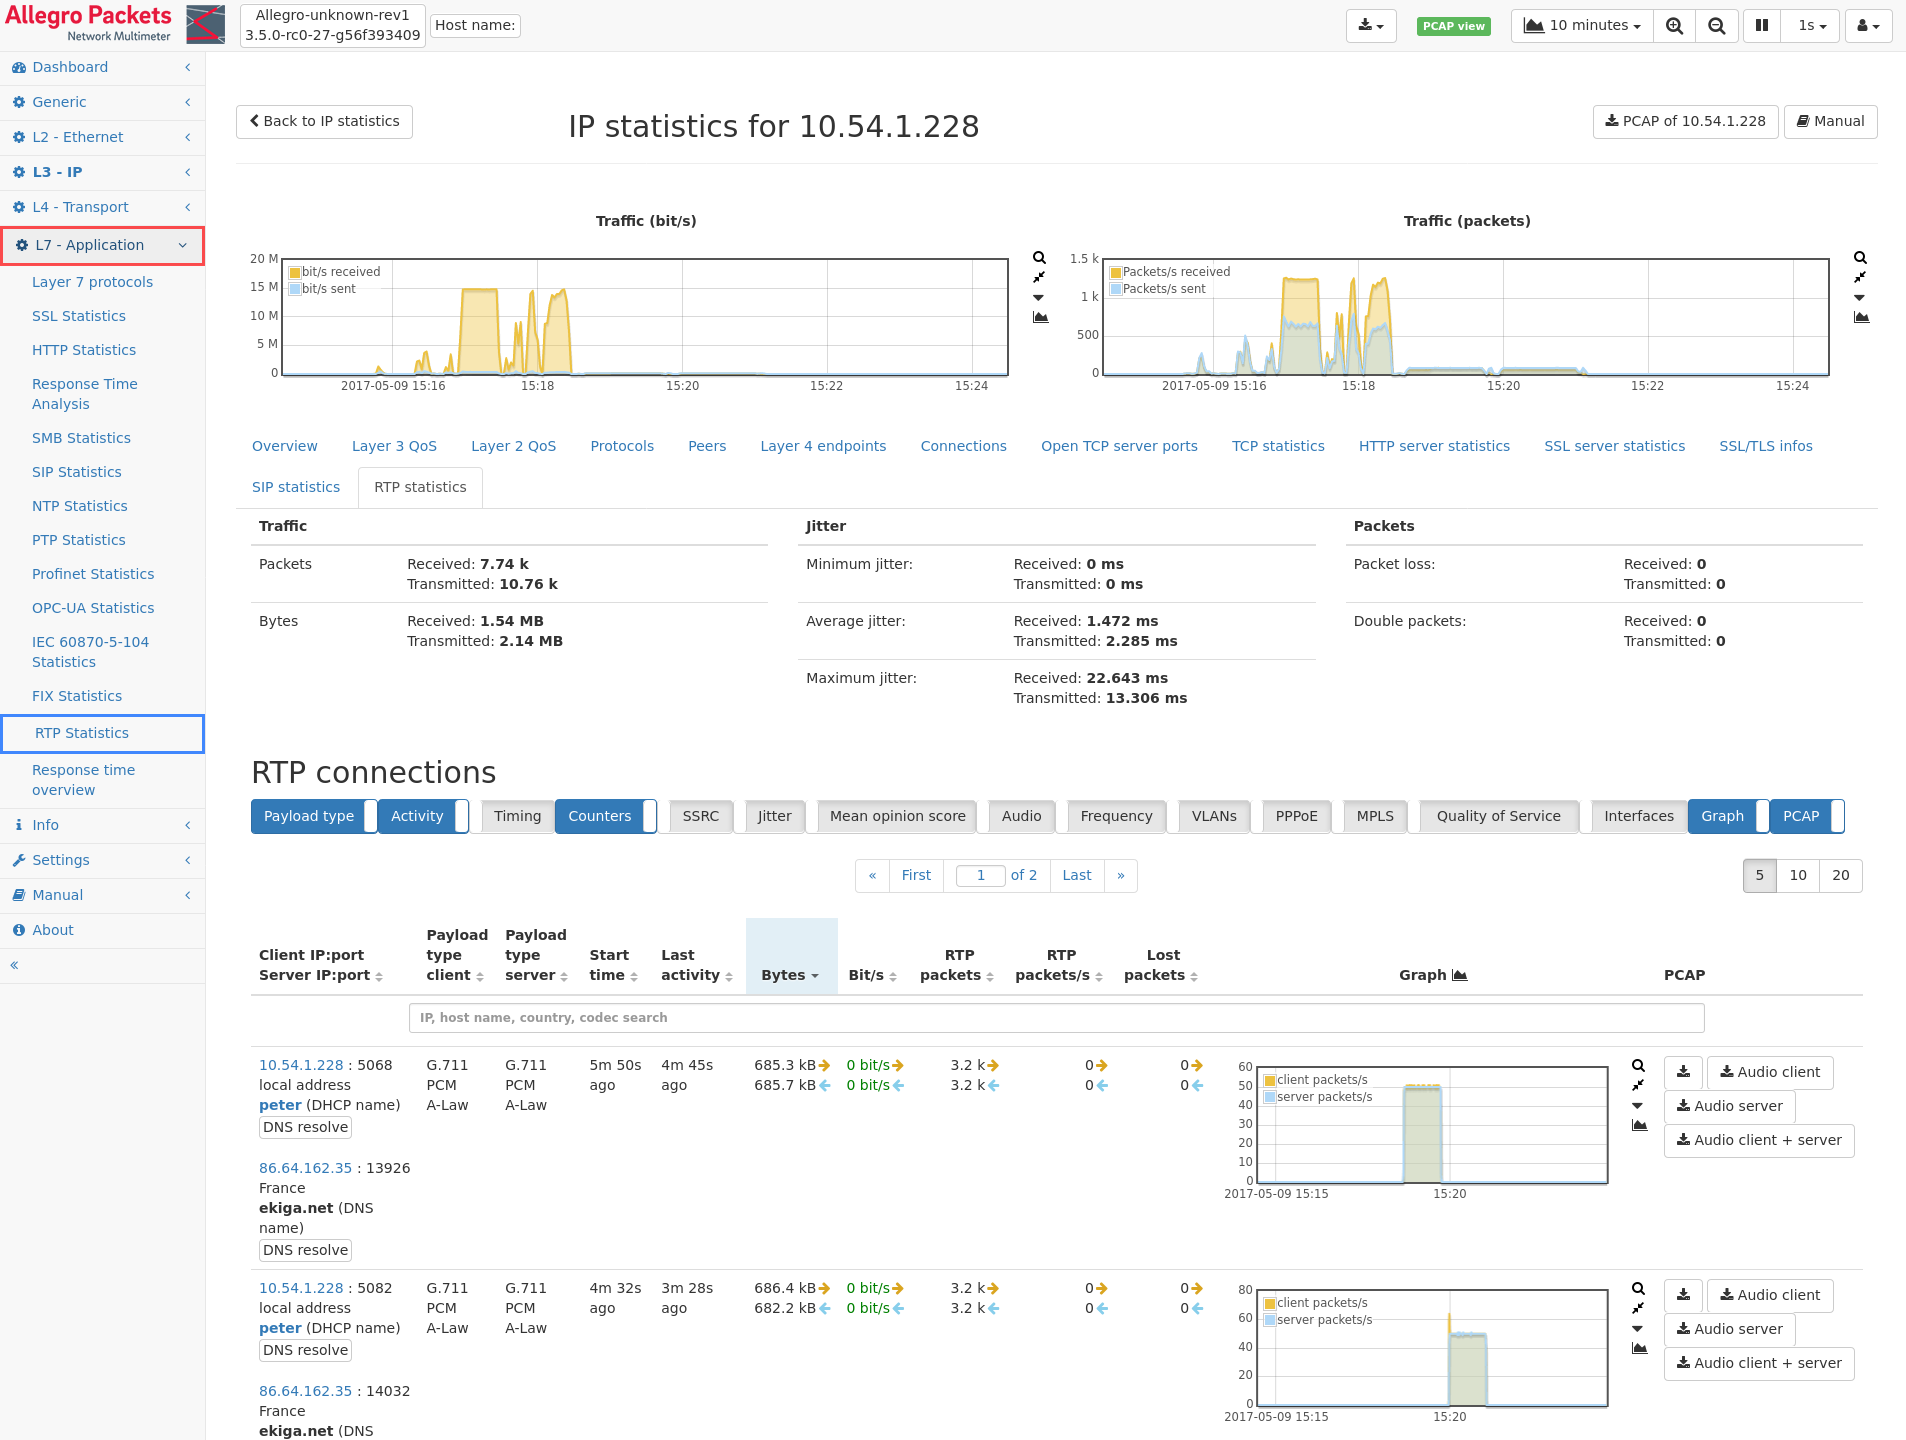Image resolution: width=1906 pixels, height=1440 pixels.
Task: Expand the Generic sidebar section
Action: coord(102,102)
